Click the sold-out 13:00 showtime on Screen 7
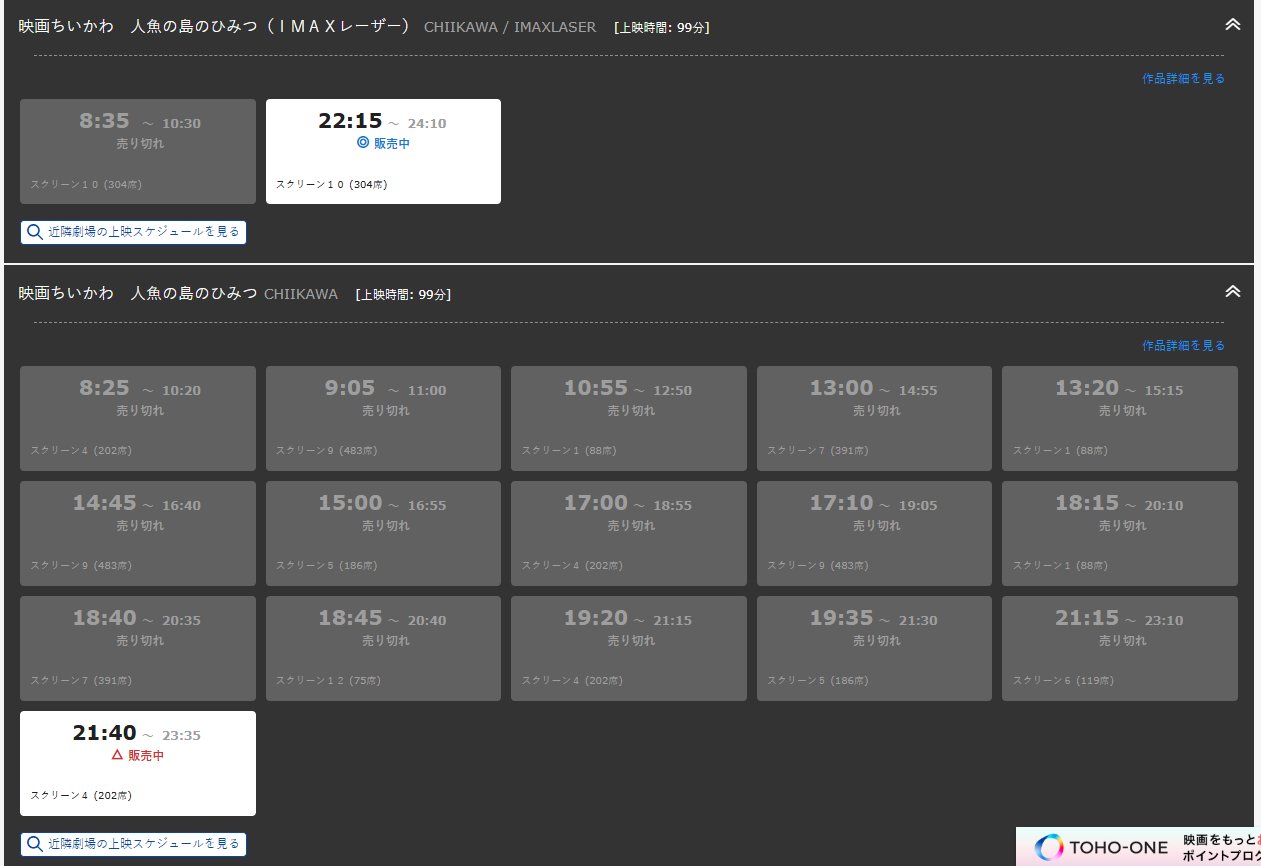 click(x=874, y=418)
